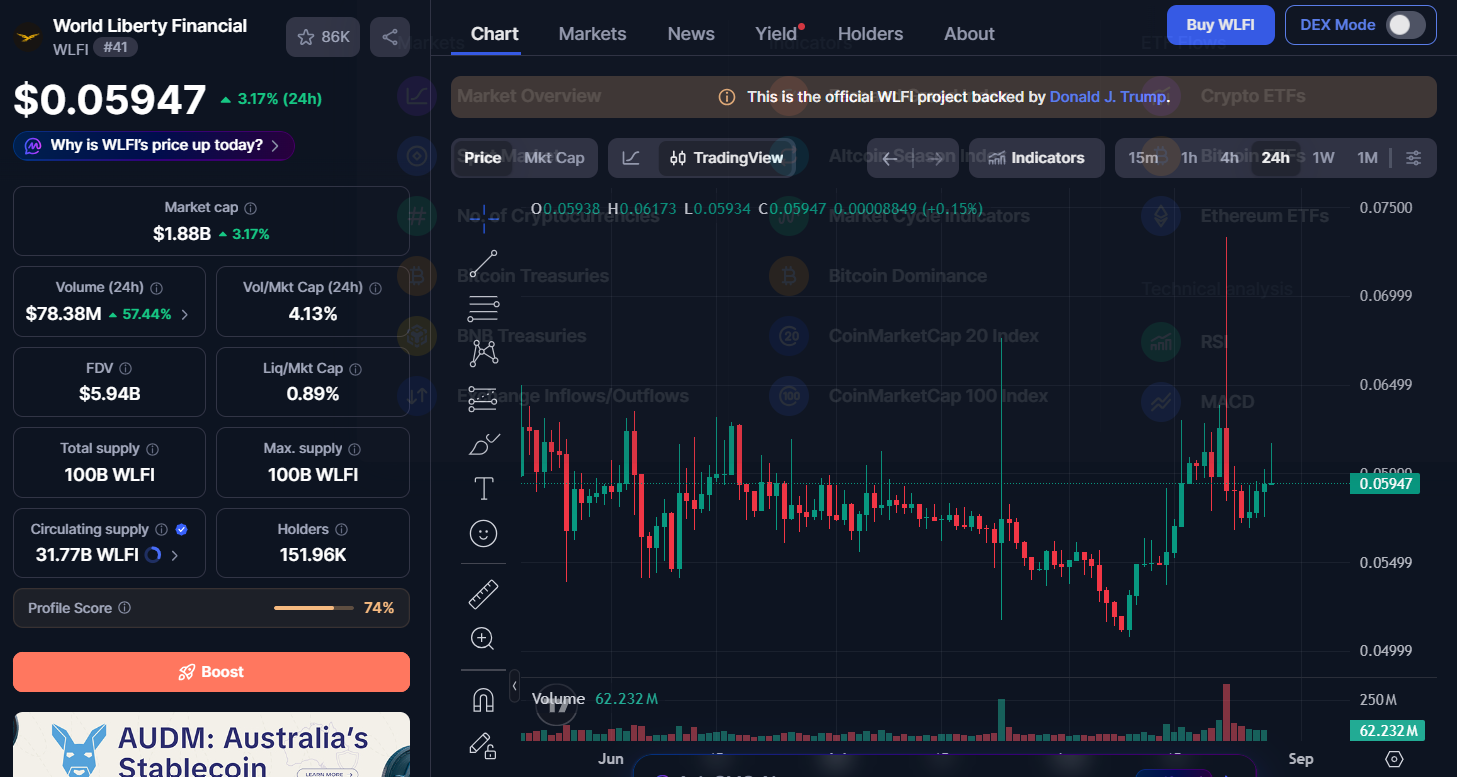Switch to TradingView chart mode

click(x=727, y=158)
